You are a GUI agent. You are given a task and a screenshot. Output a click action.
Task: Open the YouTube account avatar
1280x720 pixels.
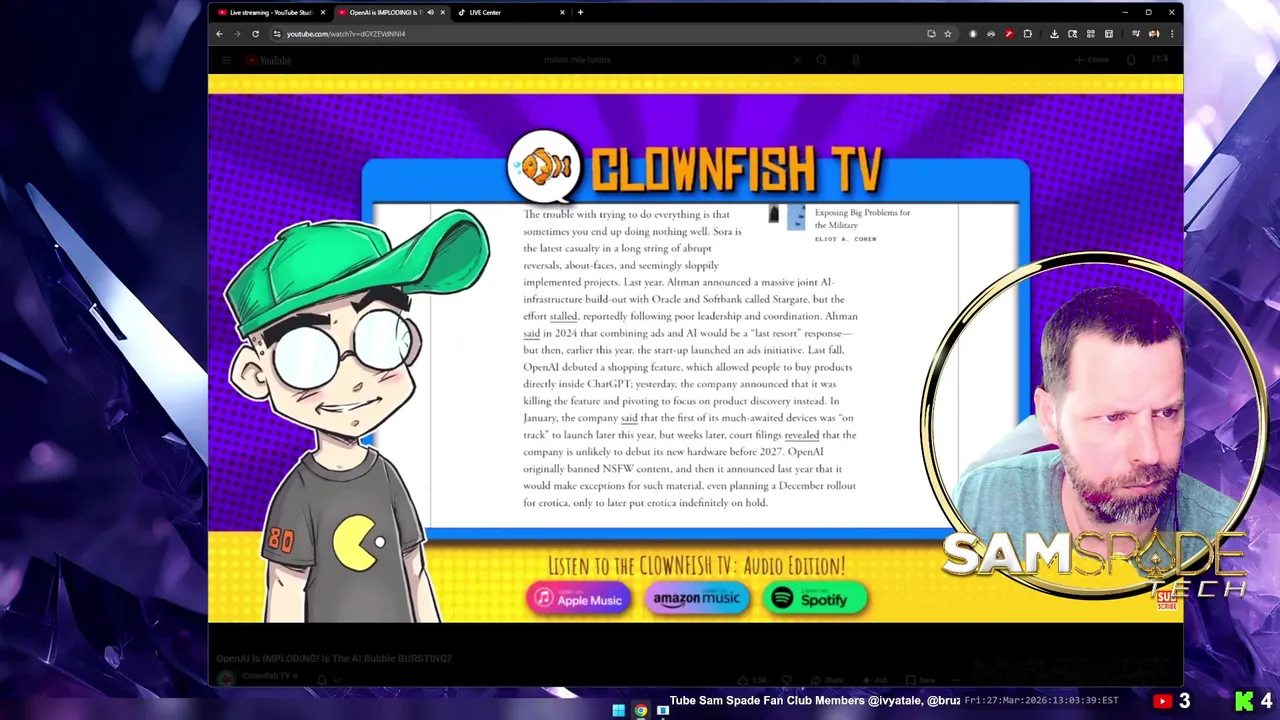[1160, 60]
